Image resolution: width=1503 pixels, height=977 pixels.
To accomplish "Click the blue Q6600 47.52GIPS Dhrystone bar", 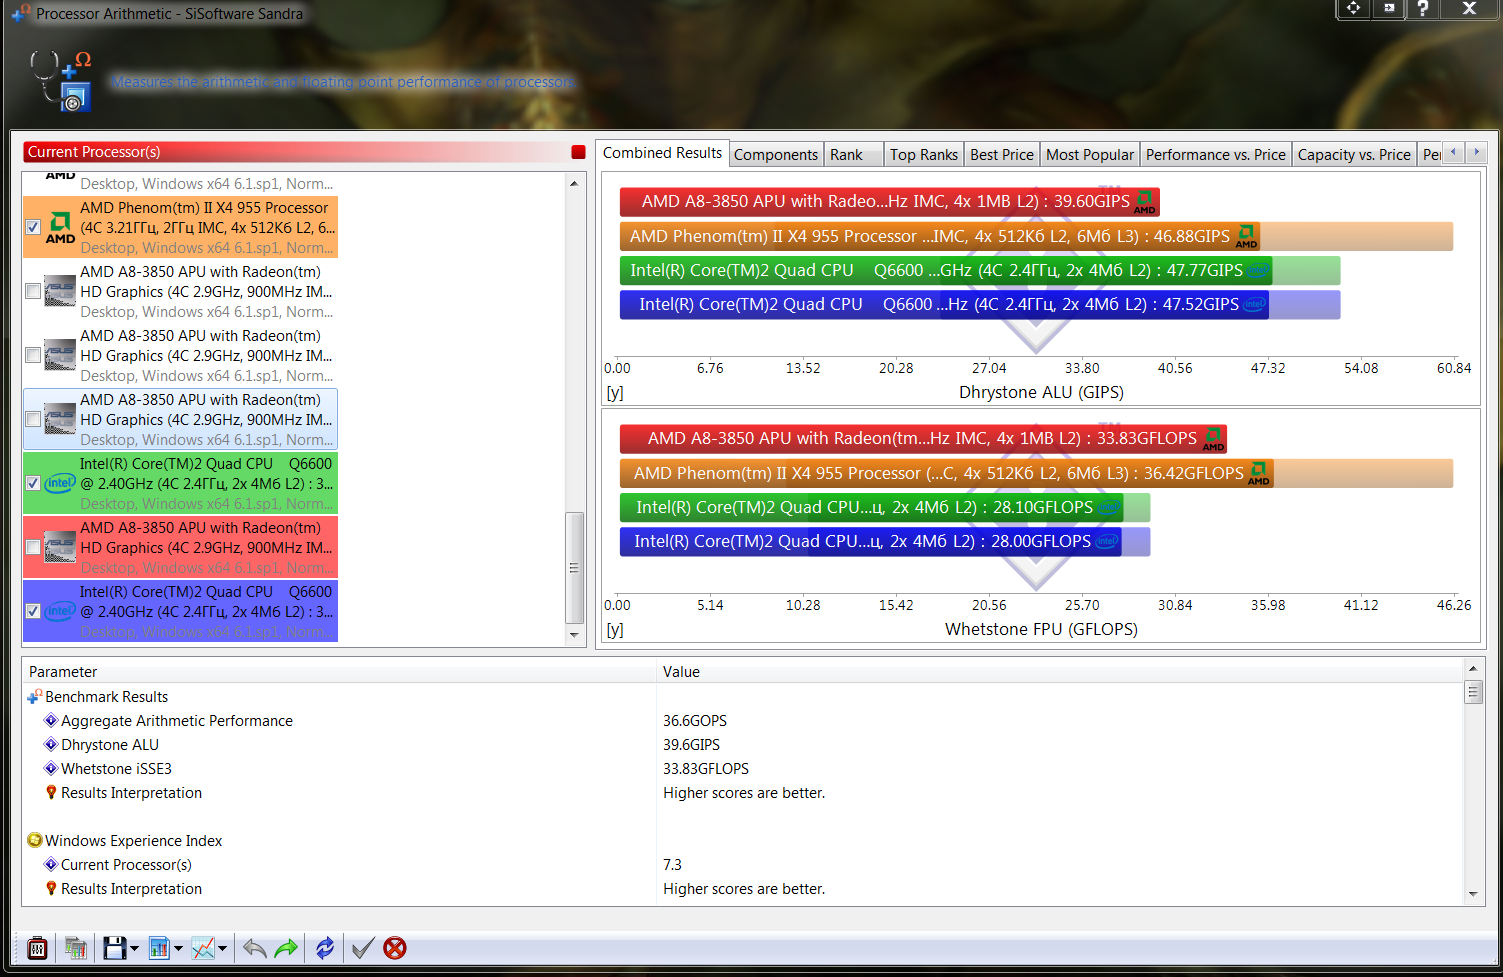I will click(944, 304).
